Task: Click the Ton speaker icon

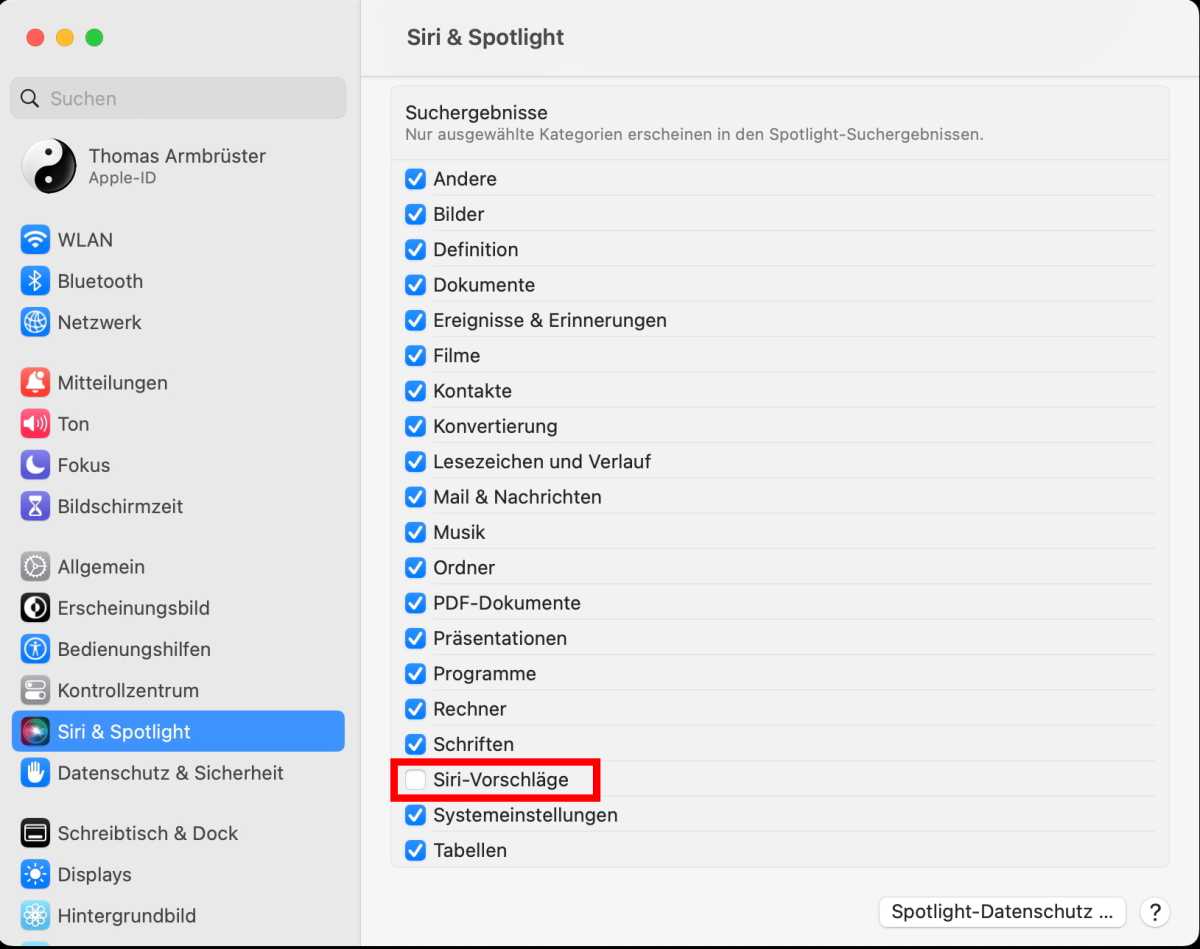Action: 35,423
